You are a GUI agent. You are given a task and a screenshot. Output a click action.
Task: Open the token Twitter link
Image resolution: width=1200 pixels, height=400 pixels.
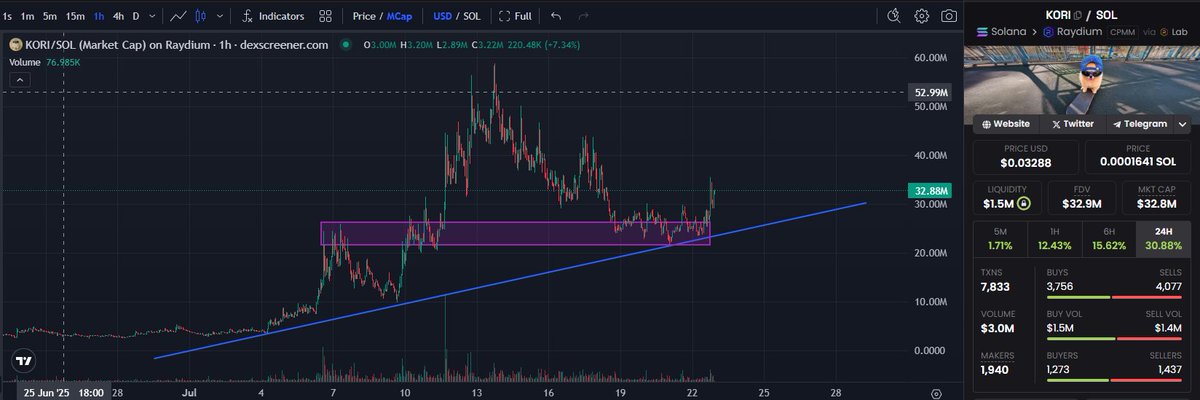tap(1072, 124)
